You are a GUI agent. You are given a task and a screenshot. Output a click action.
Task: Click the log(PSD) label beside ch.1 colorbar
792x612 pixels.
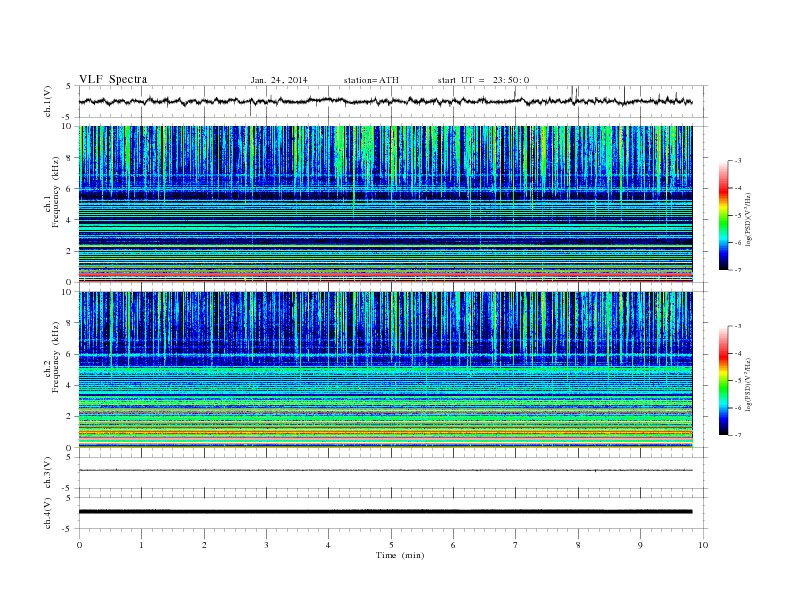coord(748,220)
